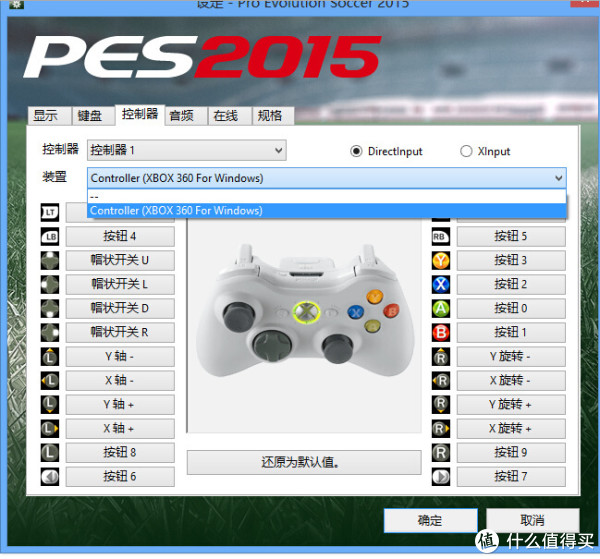Click the yellow Y button icon
Screen dimensions: 600x559
441,261
